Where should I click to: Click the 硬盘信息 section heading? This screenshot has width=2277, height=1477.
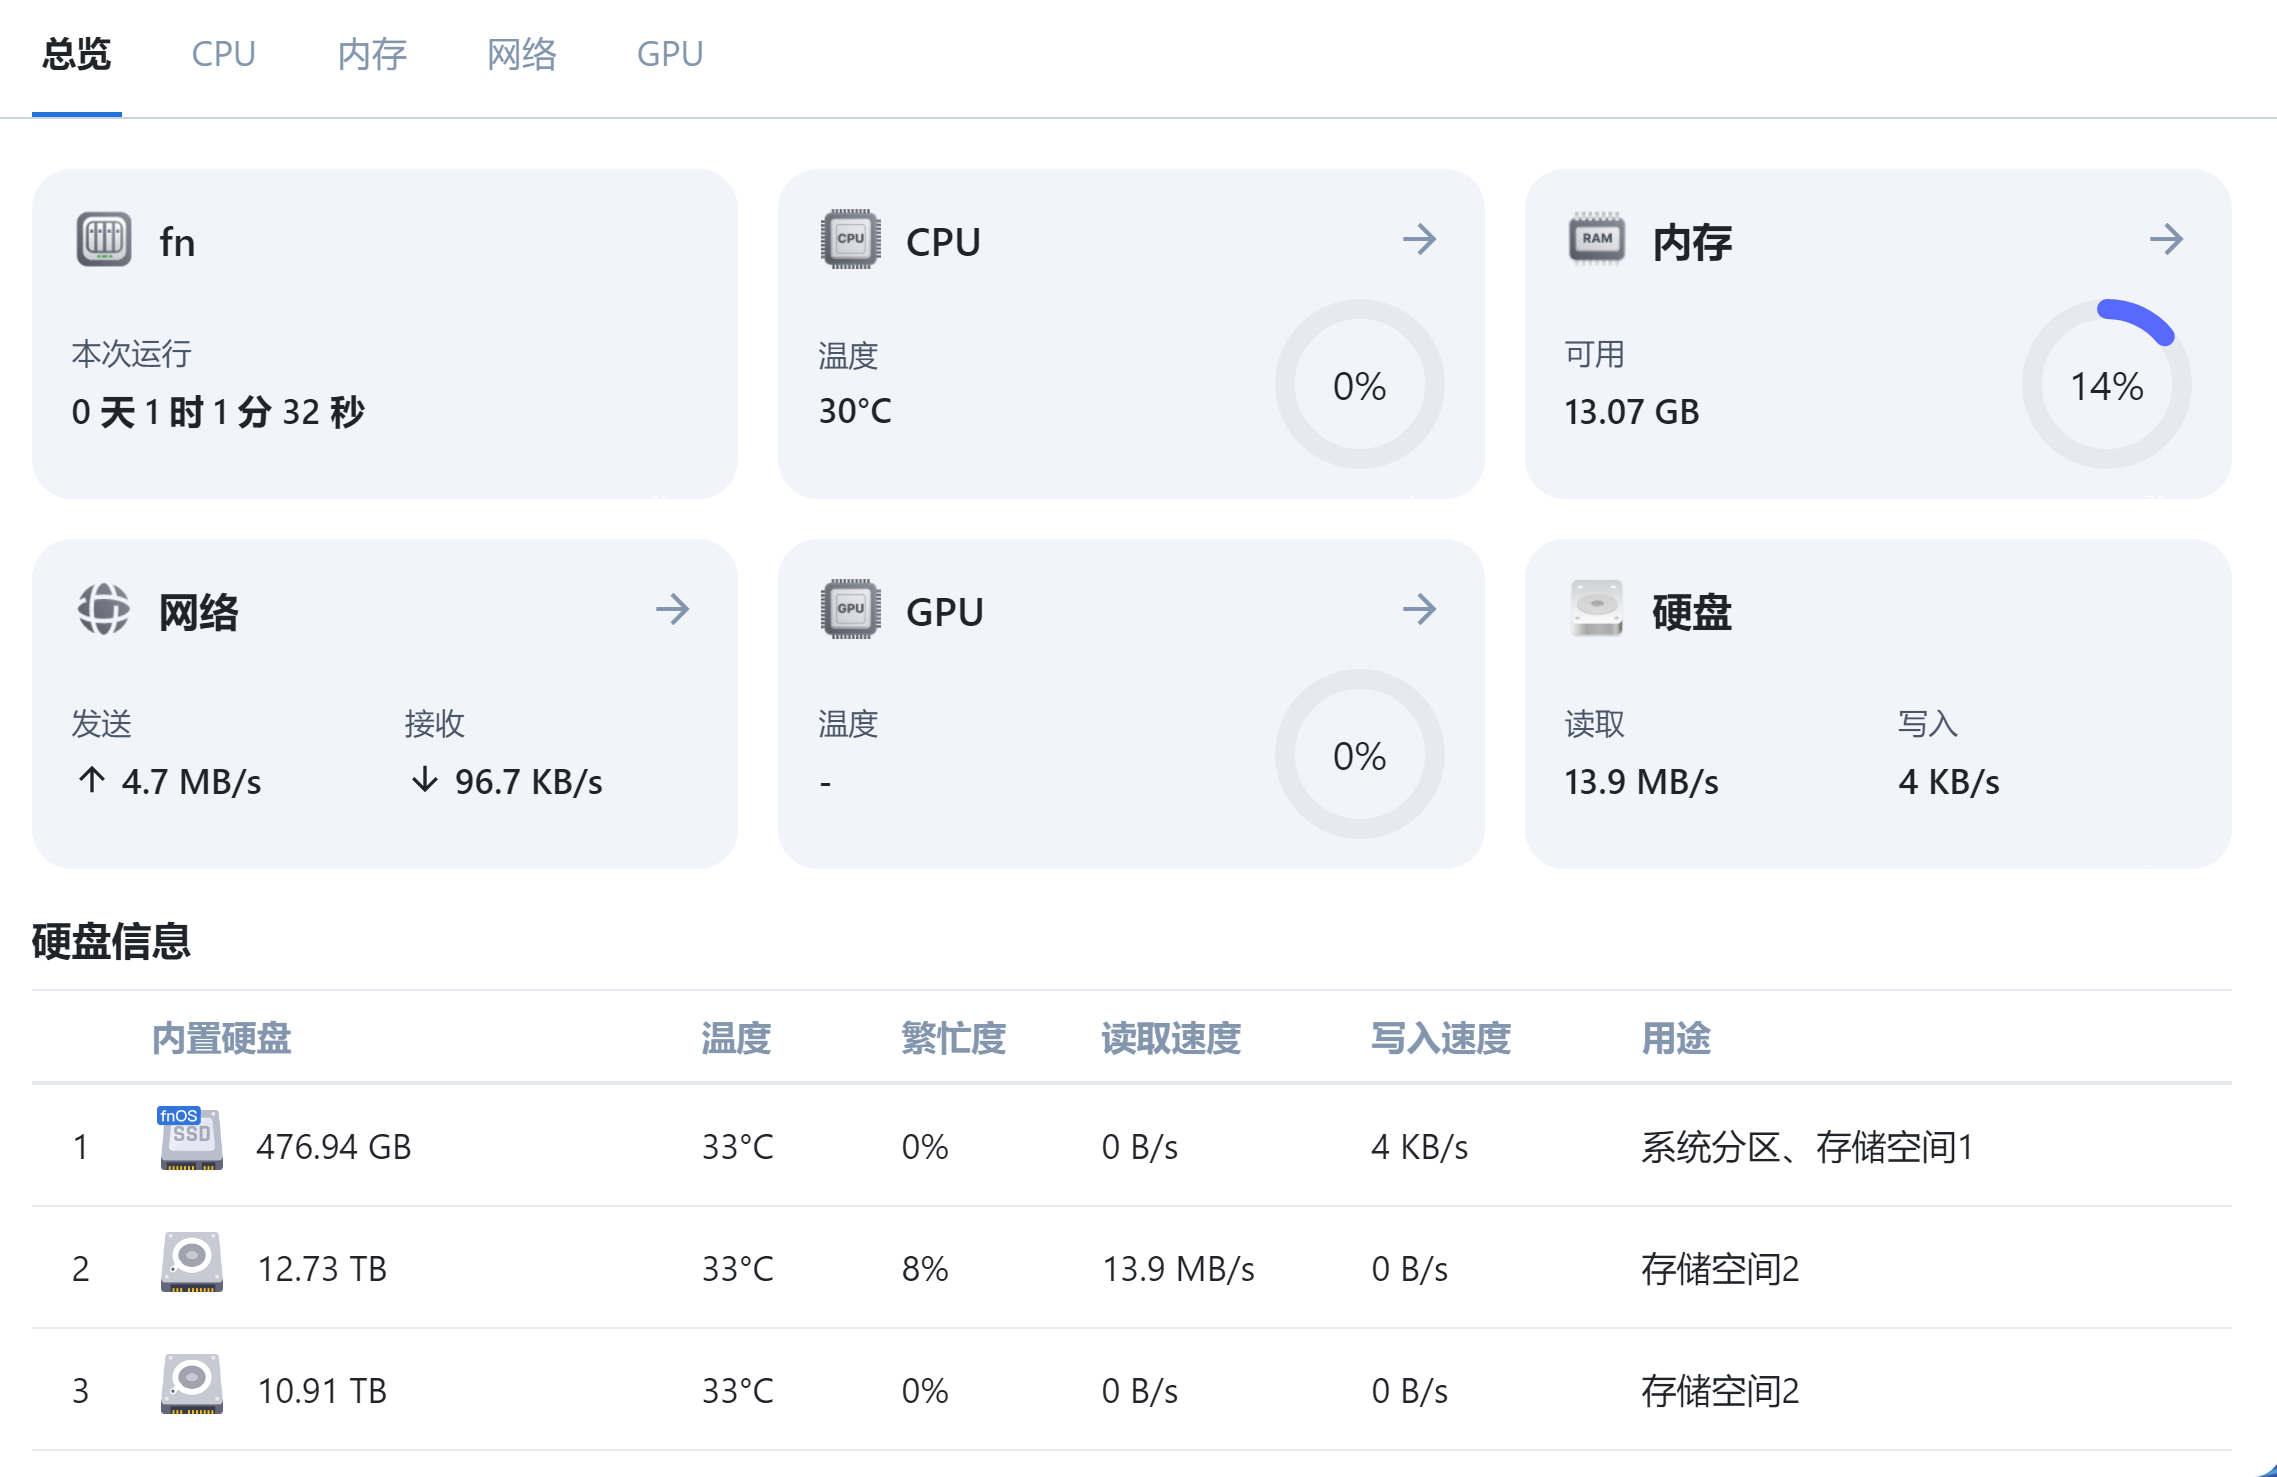(111, 942)
